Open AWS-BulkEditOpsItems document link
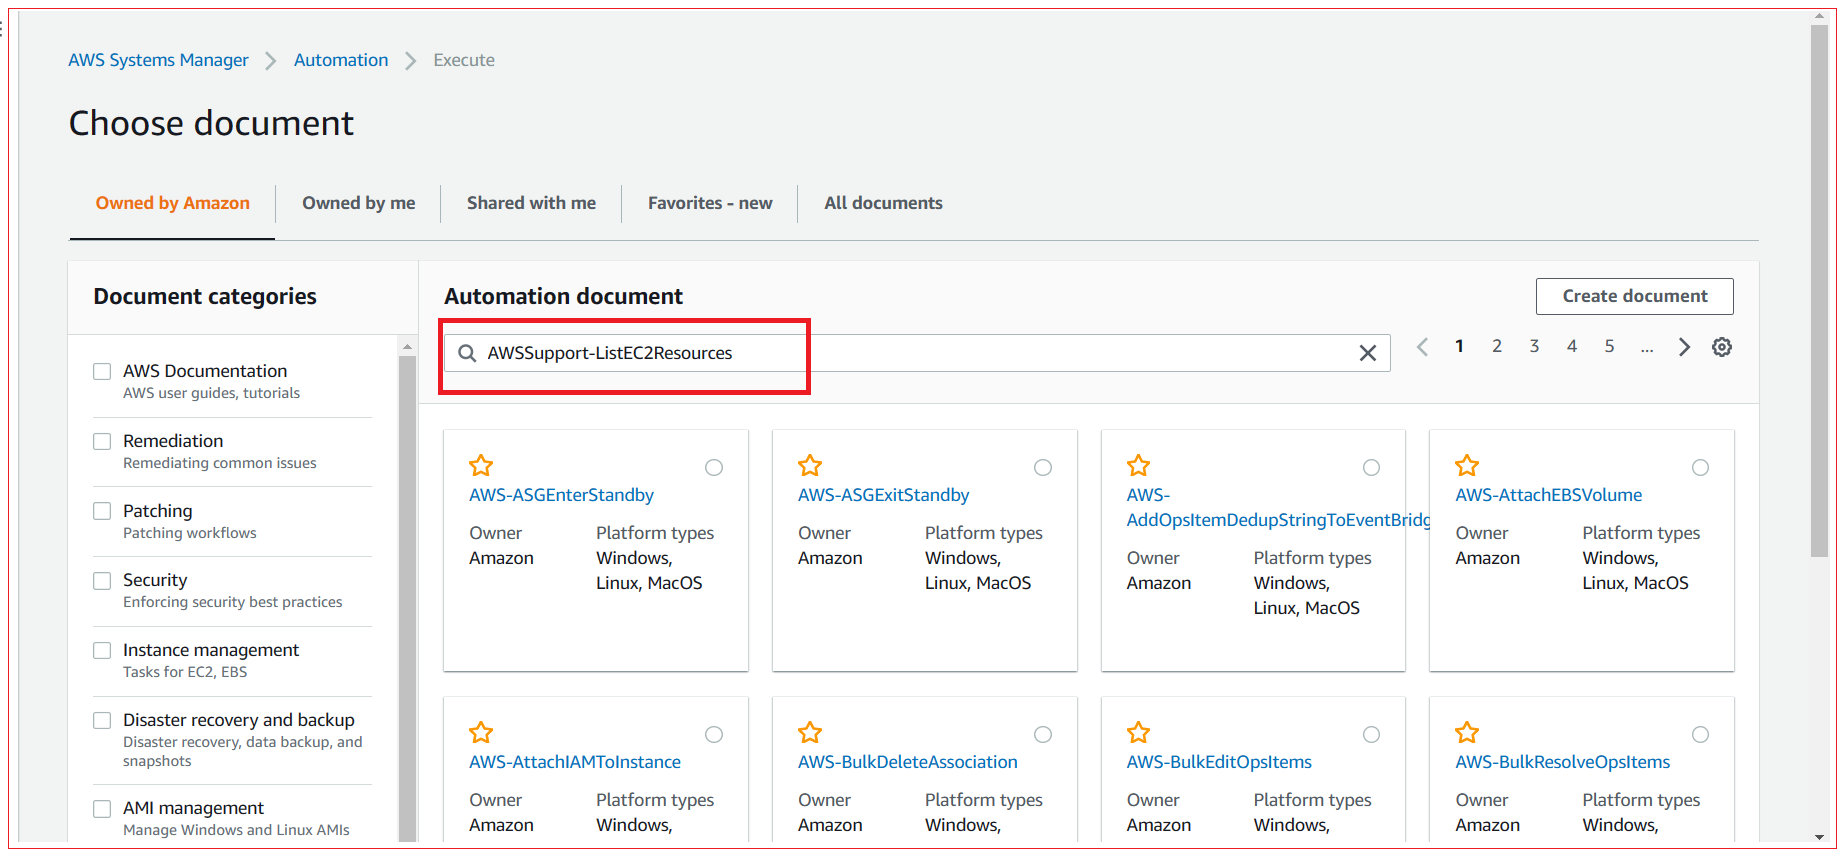 tap(1219, 762)
